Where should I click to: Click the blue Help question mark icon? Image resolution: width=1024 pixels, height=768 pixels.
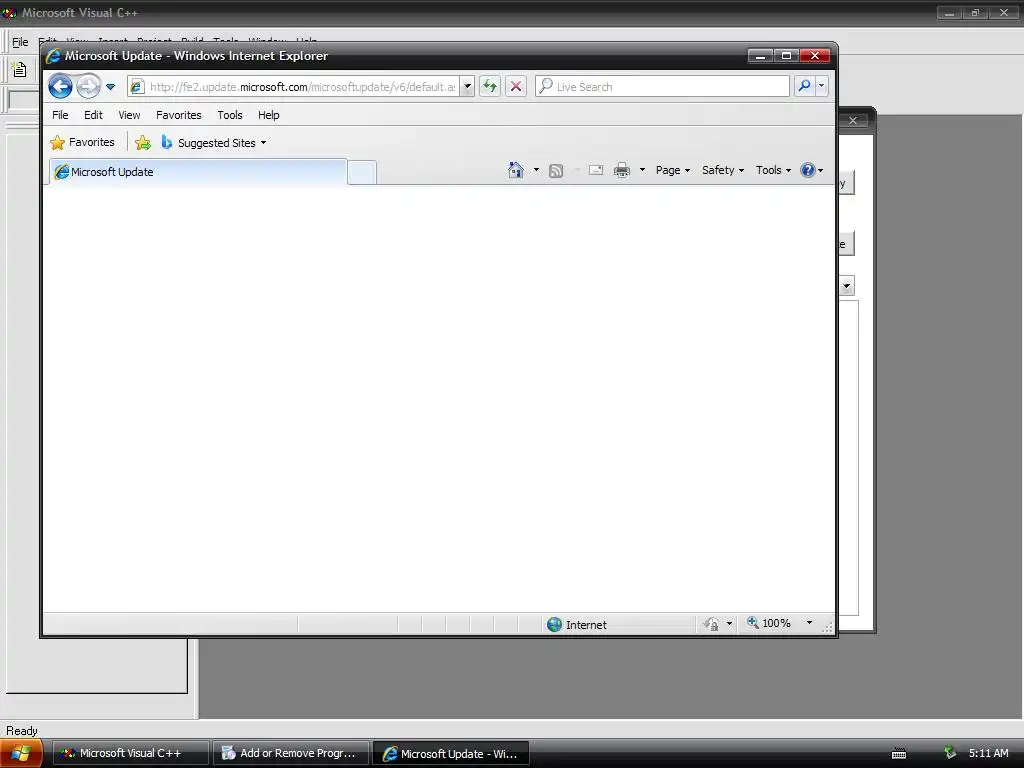click(808, 170)
